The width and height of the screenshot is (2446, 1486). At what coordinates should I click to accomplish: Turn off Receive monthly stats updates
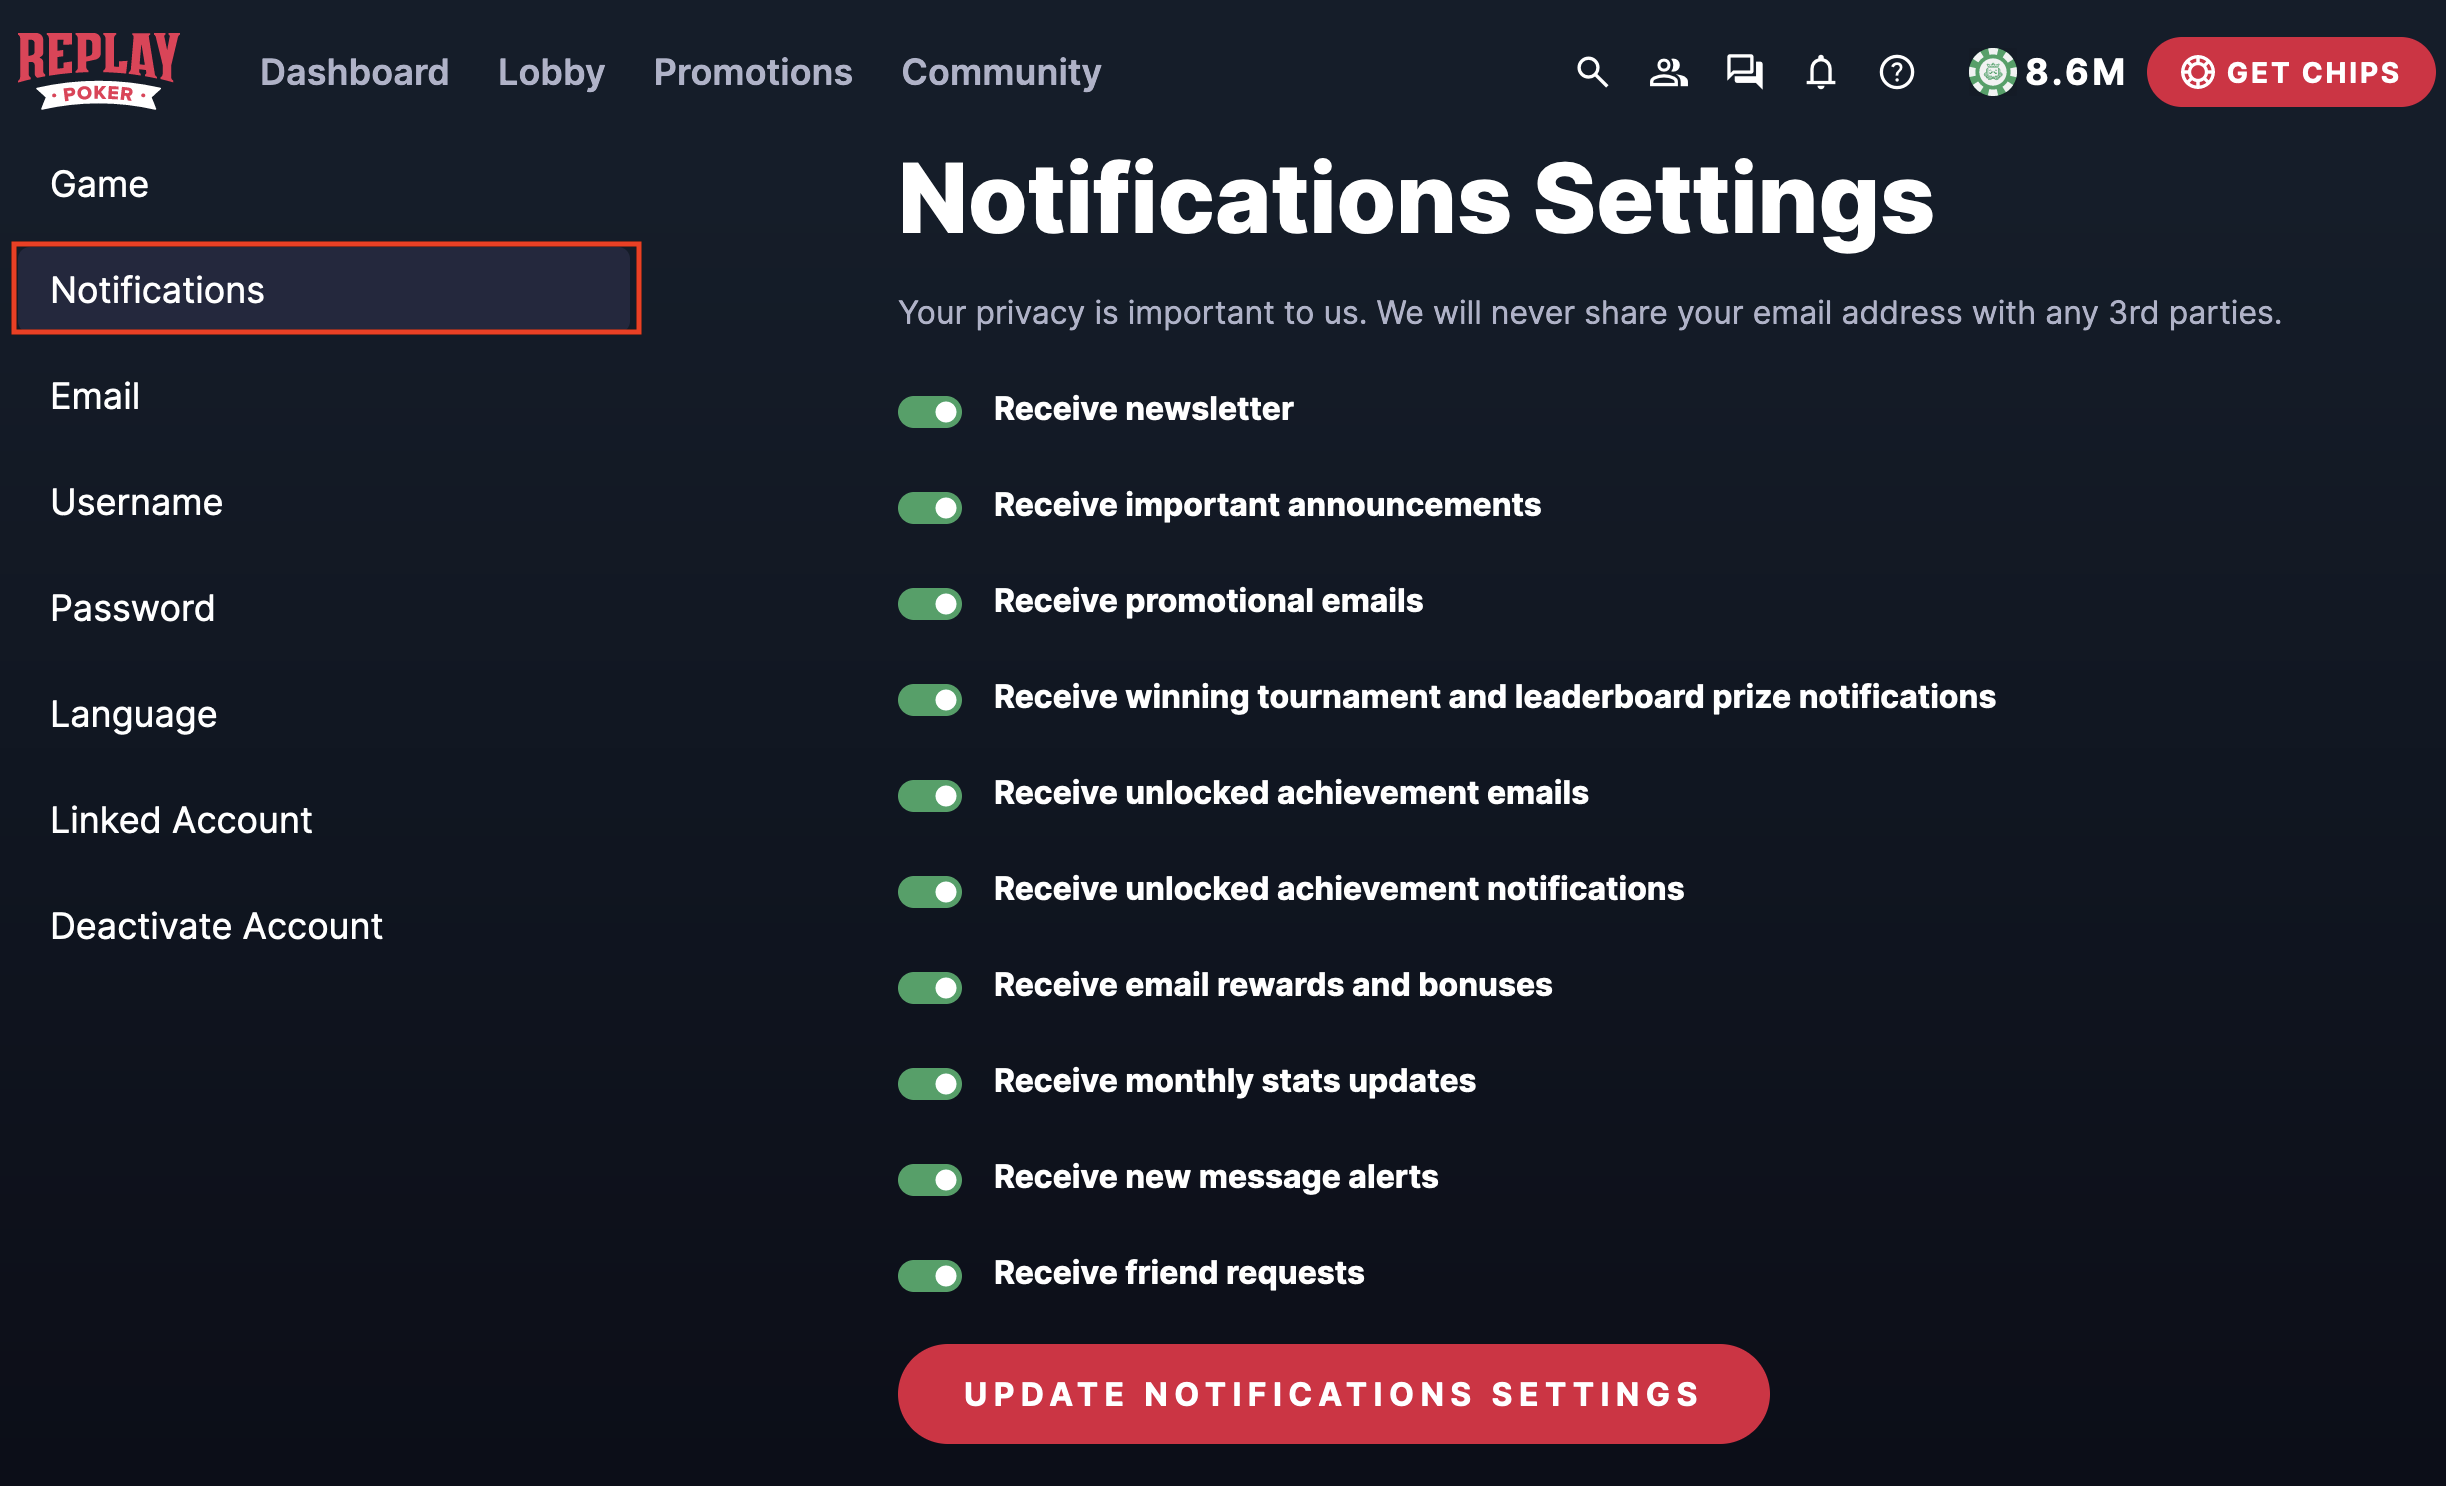(930, 1083)
